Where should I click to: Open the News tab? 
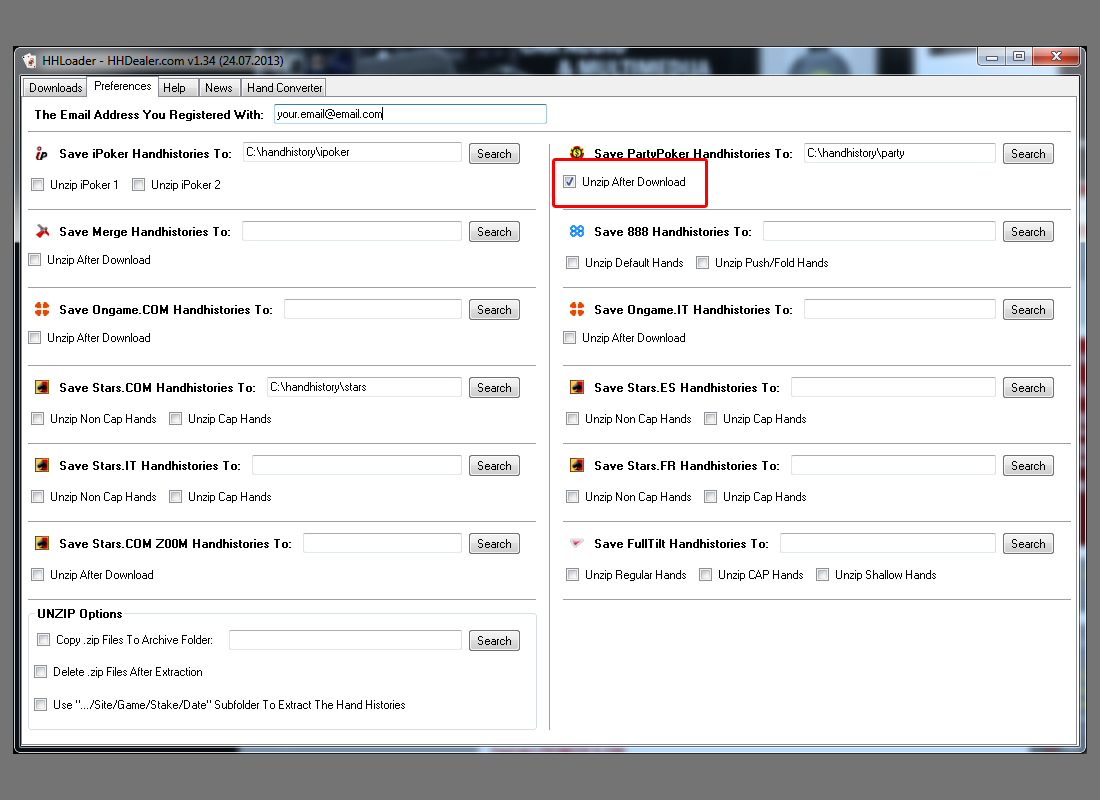click(x=218, y=88)
